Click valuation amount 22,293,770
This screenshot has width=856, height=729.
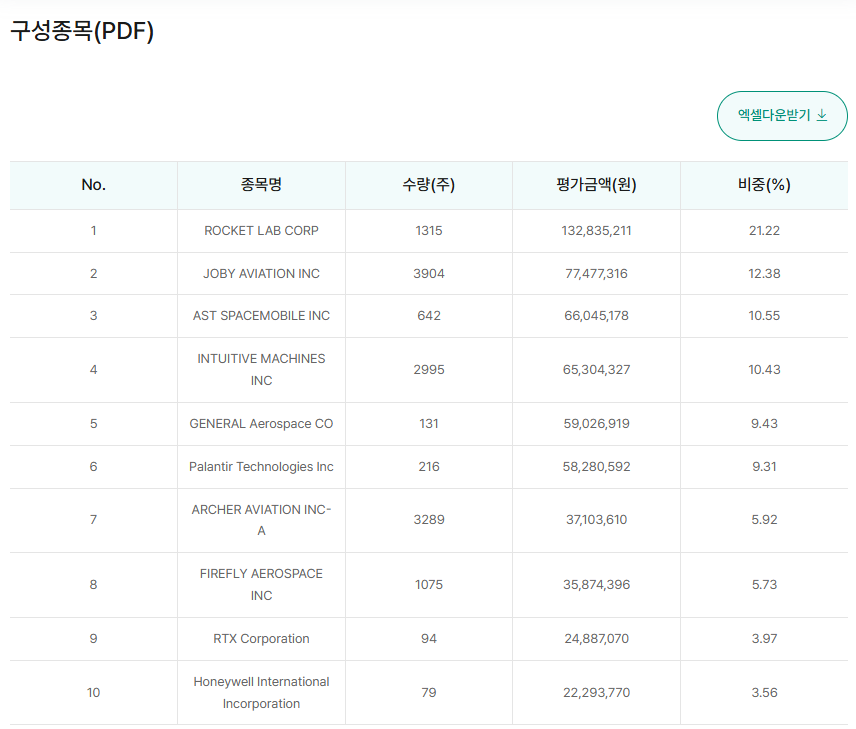coord(596,693)
